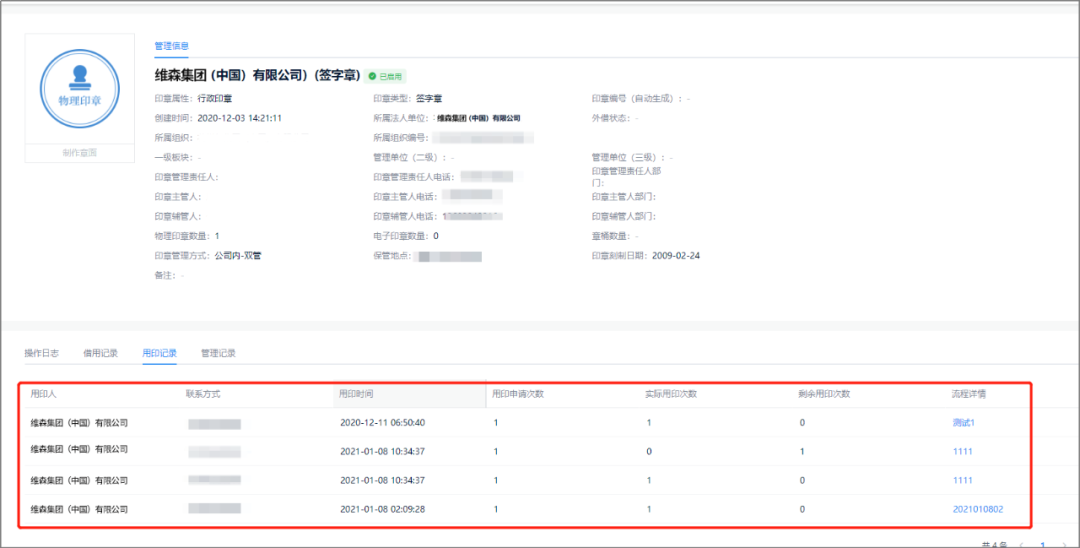Image resolution: width=1080 pixels, height=548 pixels.
Task: Click the 联系方式 column header
Action: tap(203, 394)
